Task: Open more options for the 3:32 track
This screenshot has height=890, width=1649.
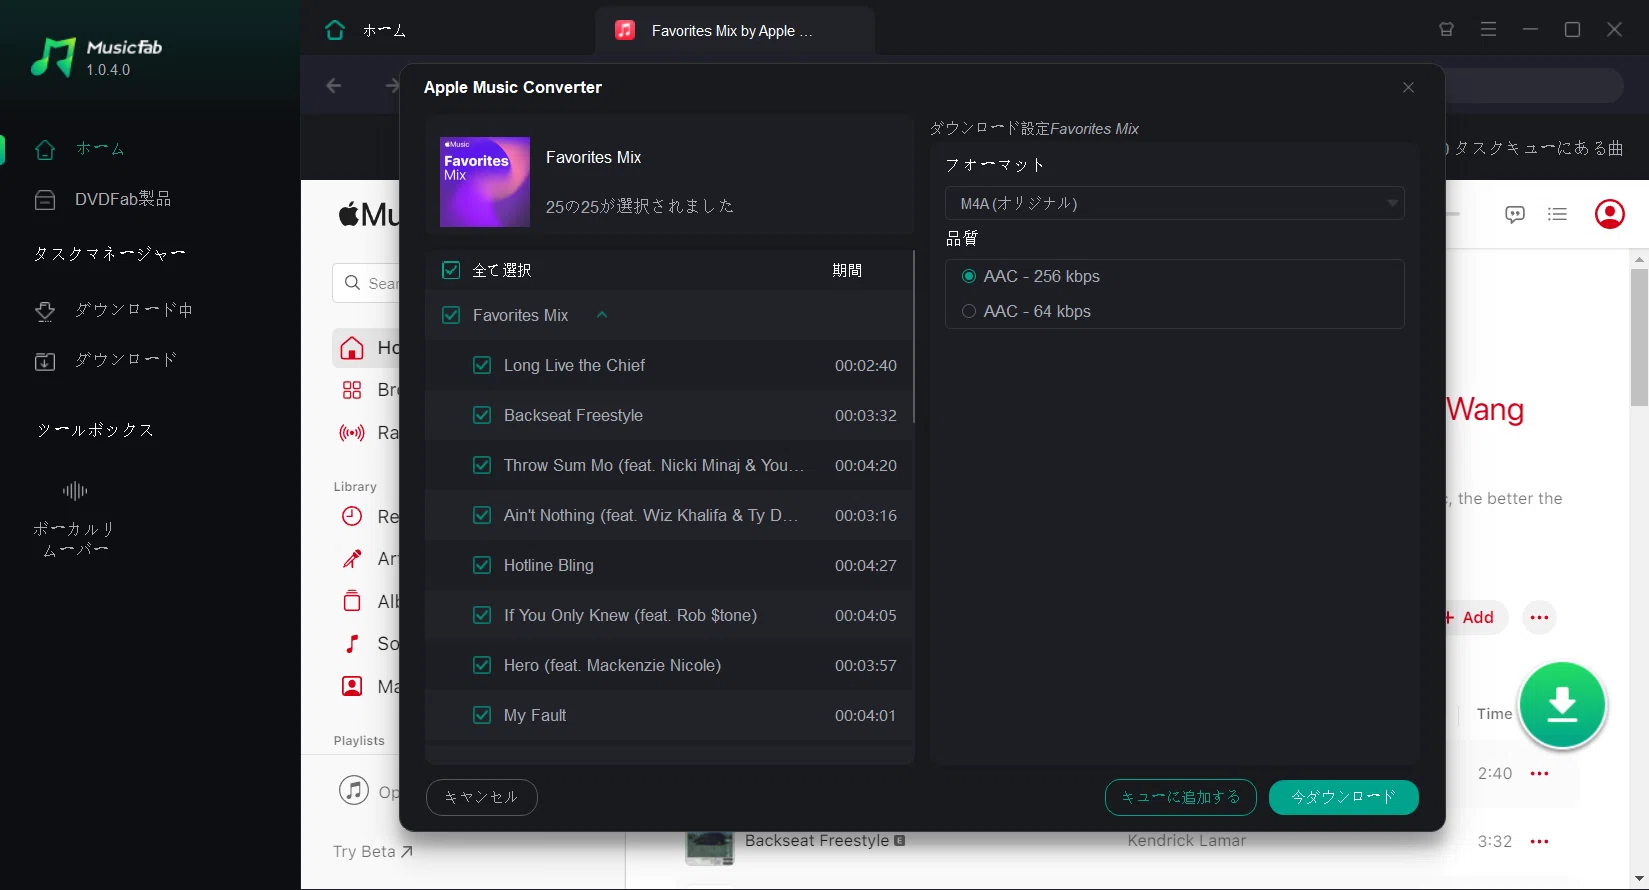Action: tap(1539, 841)
